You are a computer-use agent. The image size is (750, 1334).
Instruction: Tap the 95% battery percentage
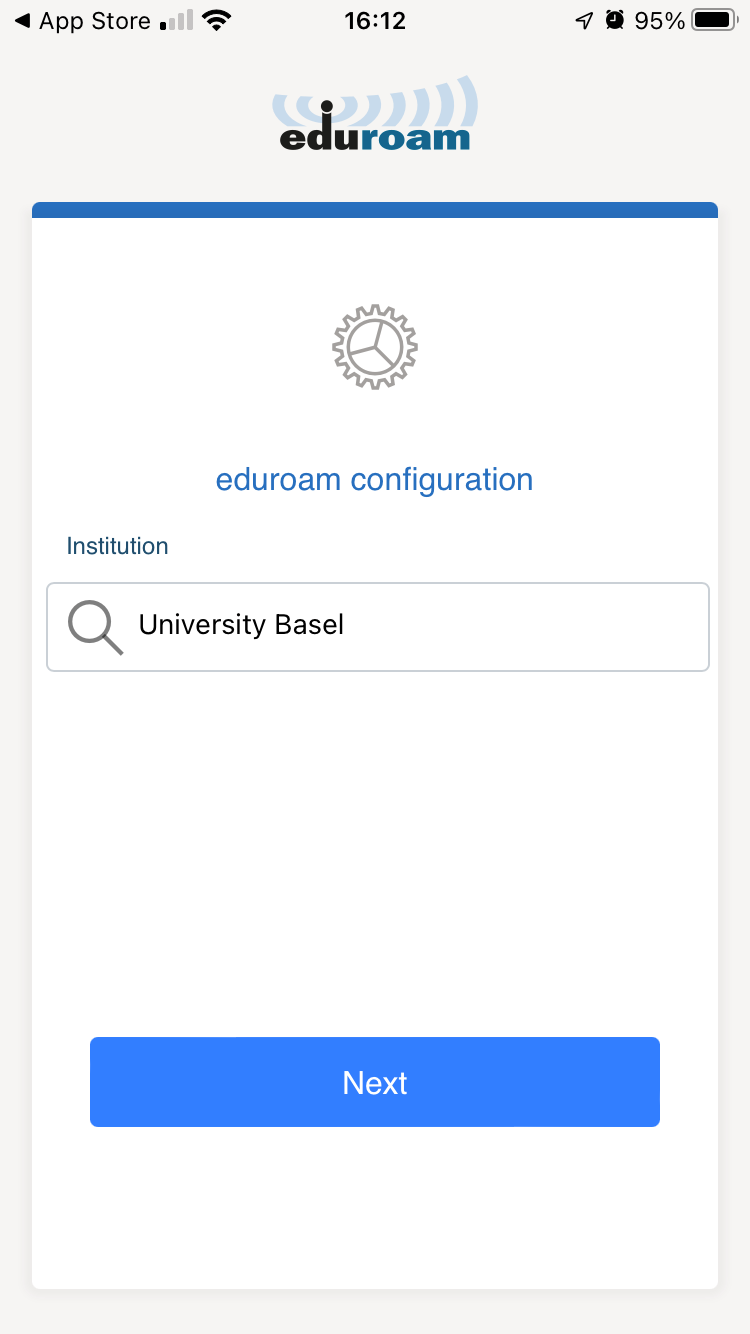660,21
